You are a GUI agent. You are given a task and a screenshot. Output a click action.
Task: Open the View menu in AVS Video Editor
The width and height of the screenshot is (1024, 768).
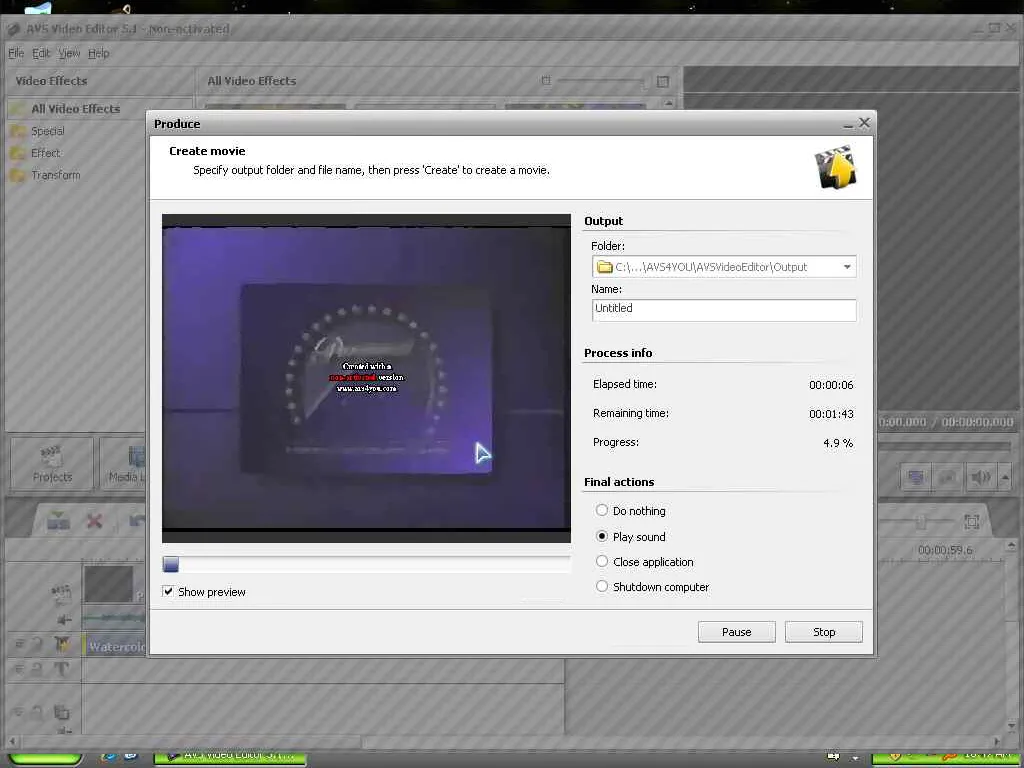click(x=69, y=54)
